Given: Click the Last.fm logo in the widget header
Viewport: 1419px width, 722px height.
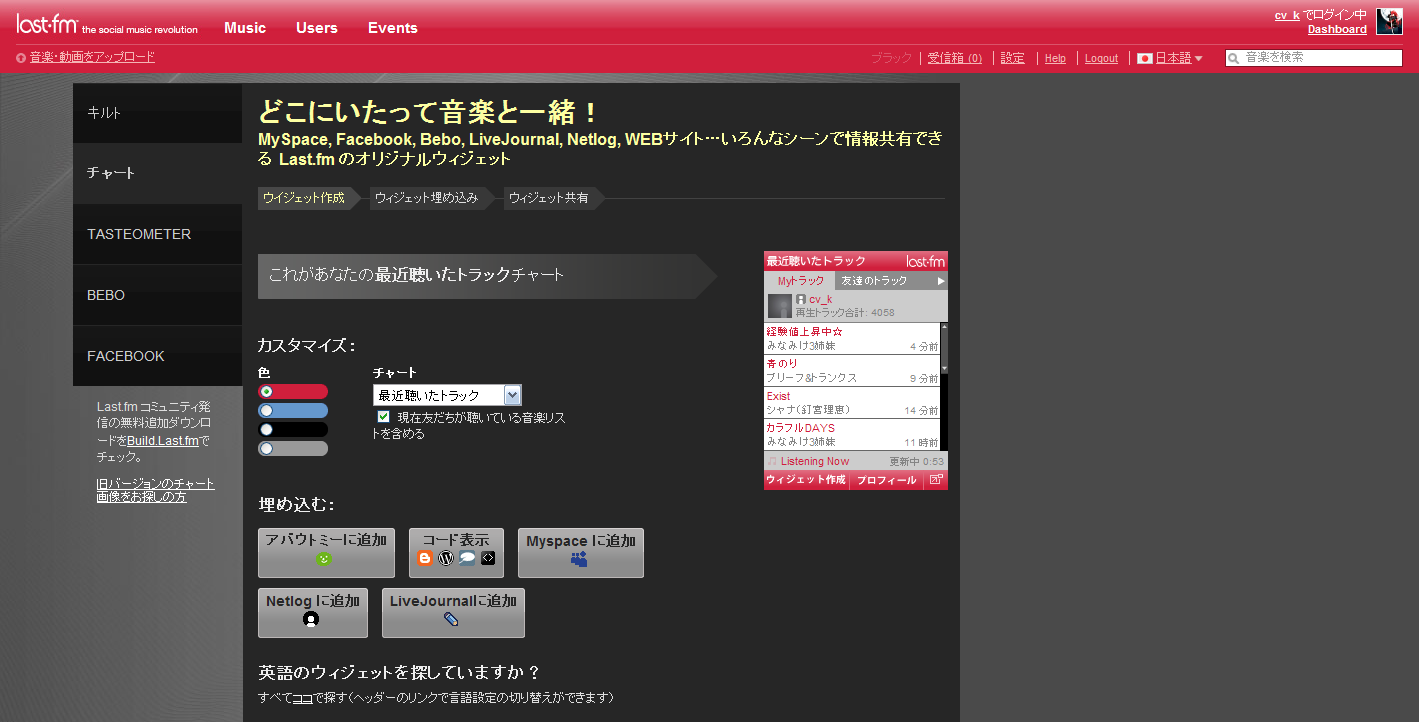Looking at the screenshot, I should (x=925, y=261).
